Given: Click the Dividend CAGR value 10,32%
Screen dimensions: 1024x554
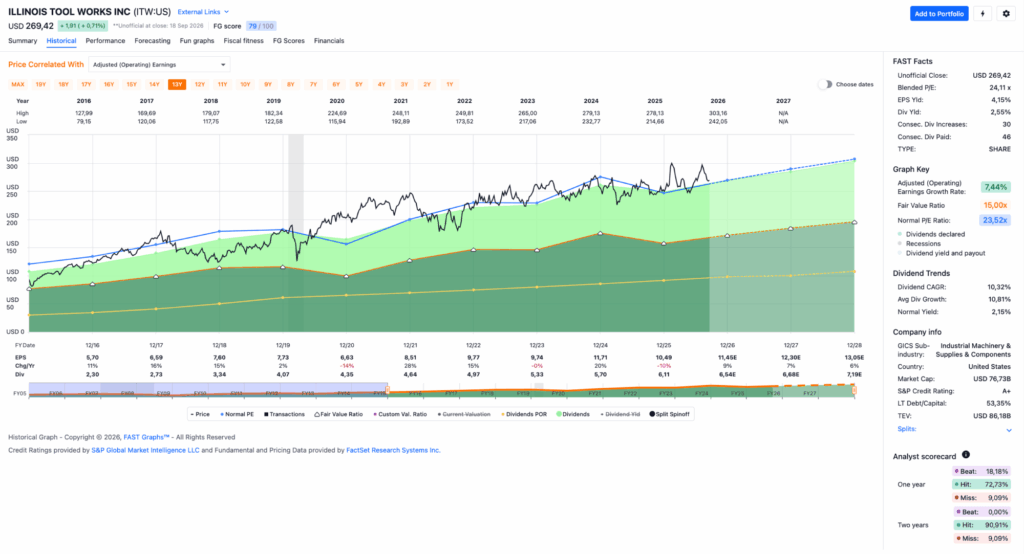Looking at the screenshot, I should 999,287.
